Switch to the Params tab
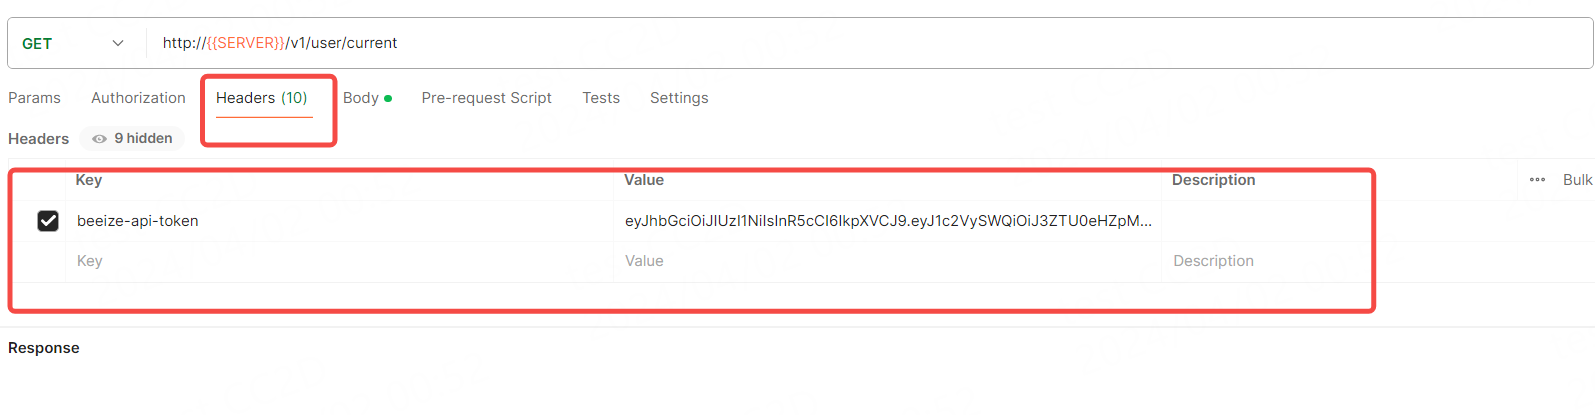 point(34,98)
